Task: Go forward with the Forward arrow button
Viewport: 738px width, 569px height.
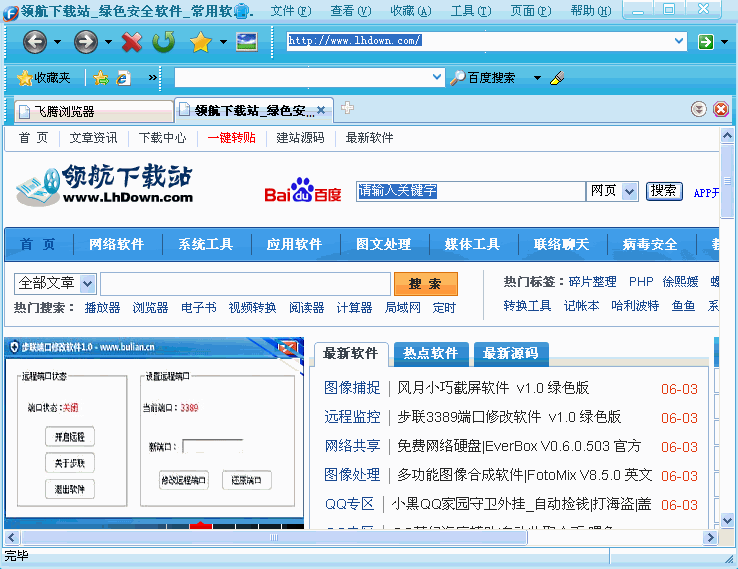Action: pos(86,42)
